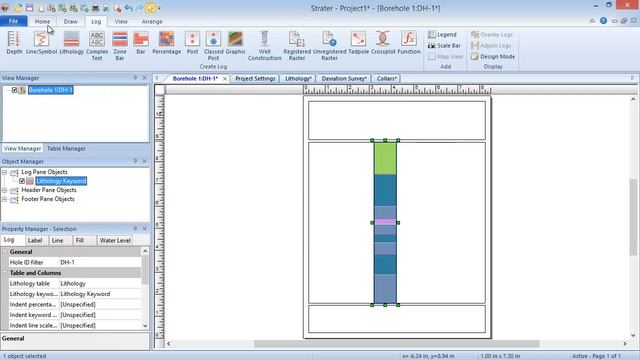Click the Property Manager scroll down arrow

click(145, 326)
